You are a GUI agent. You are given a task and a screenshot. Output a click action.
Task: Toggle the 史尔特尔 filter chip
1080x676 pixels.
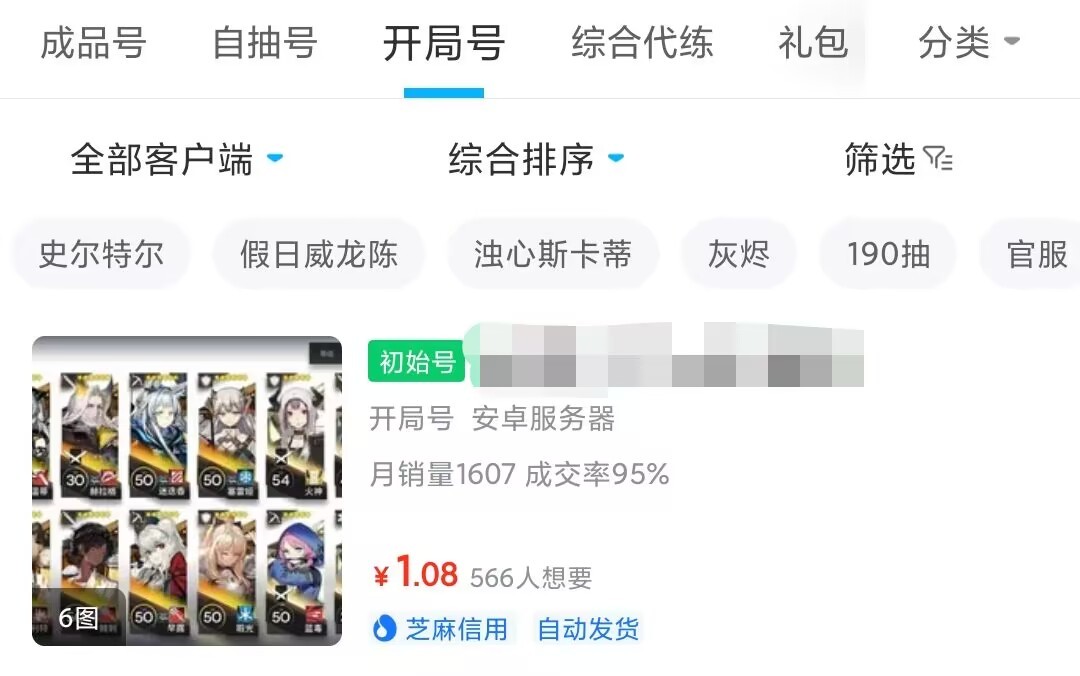[x=101, y=254]
